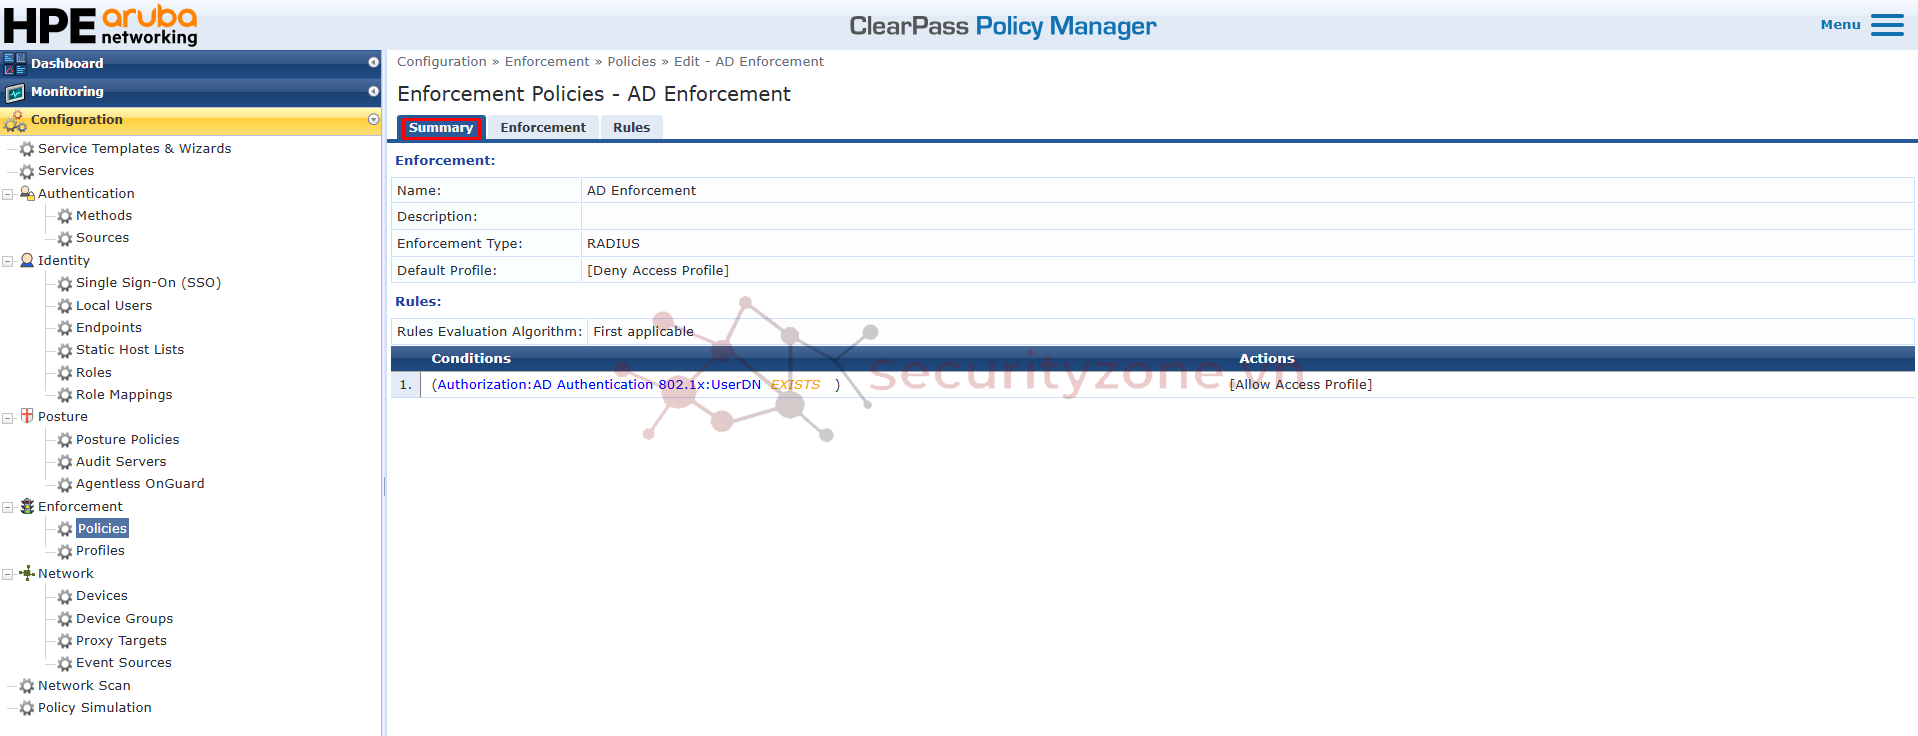Open the Dashboard accordion section
The width and height of the screenshot is (1918, 736).
click(190, 63)
